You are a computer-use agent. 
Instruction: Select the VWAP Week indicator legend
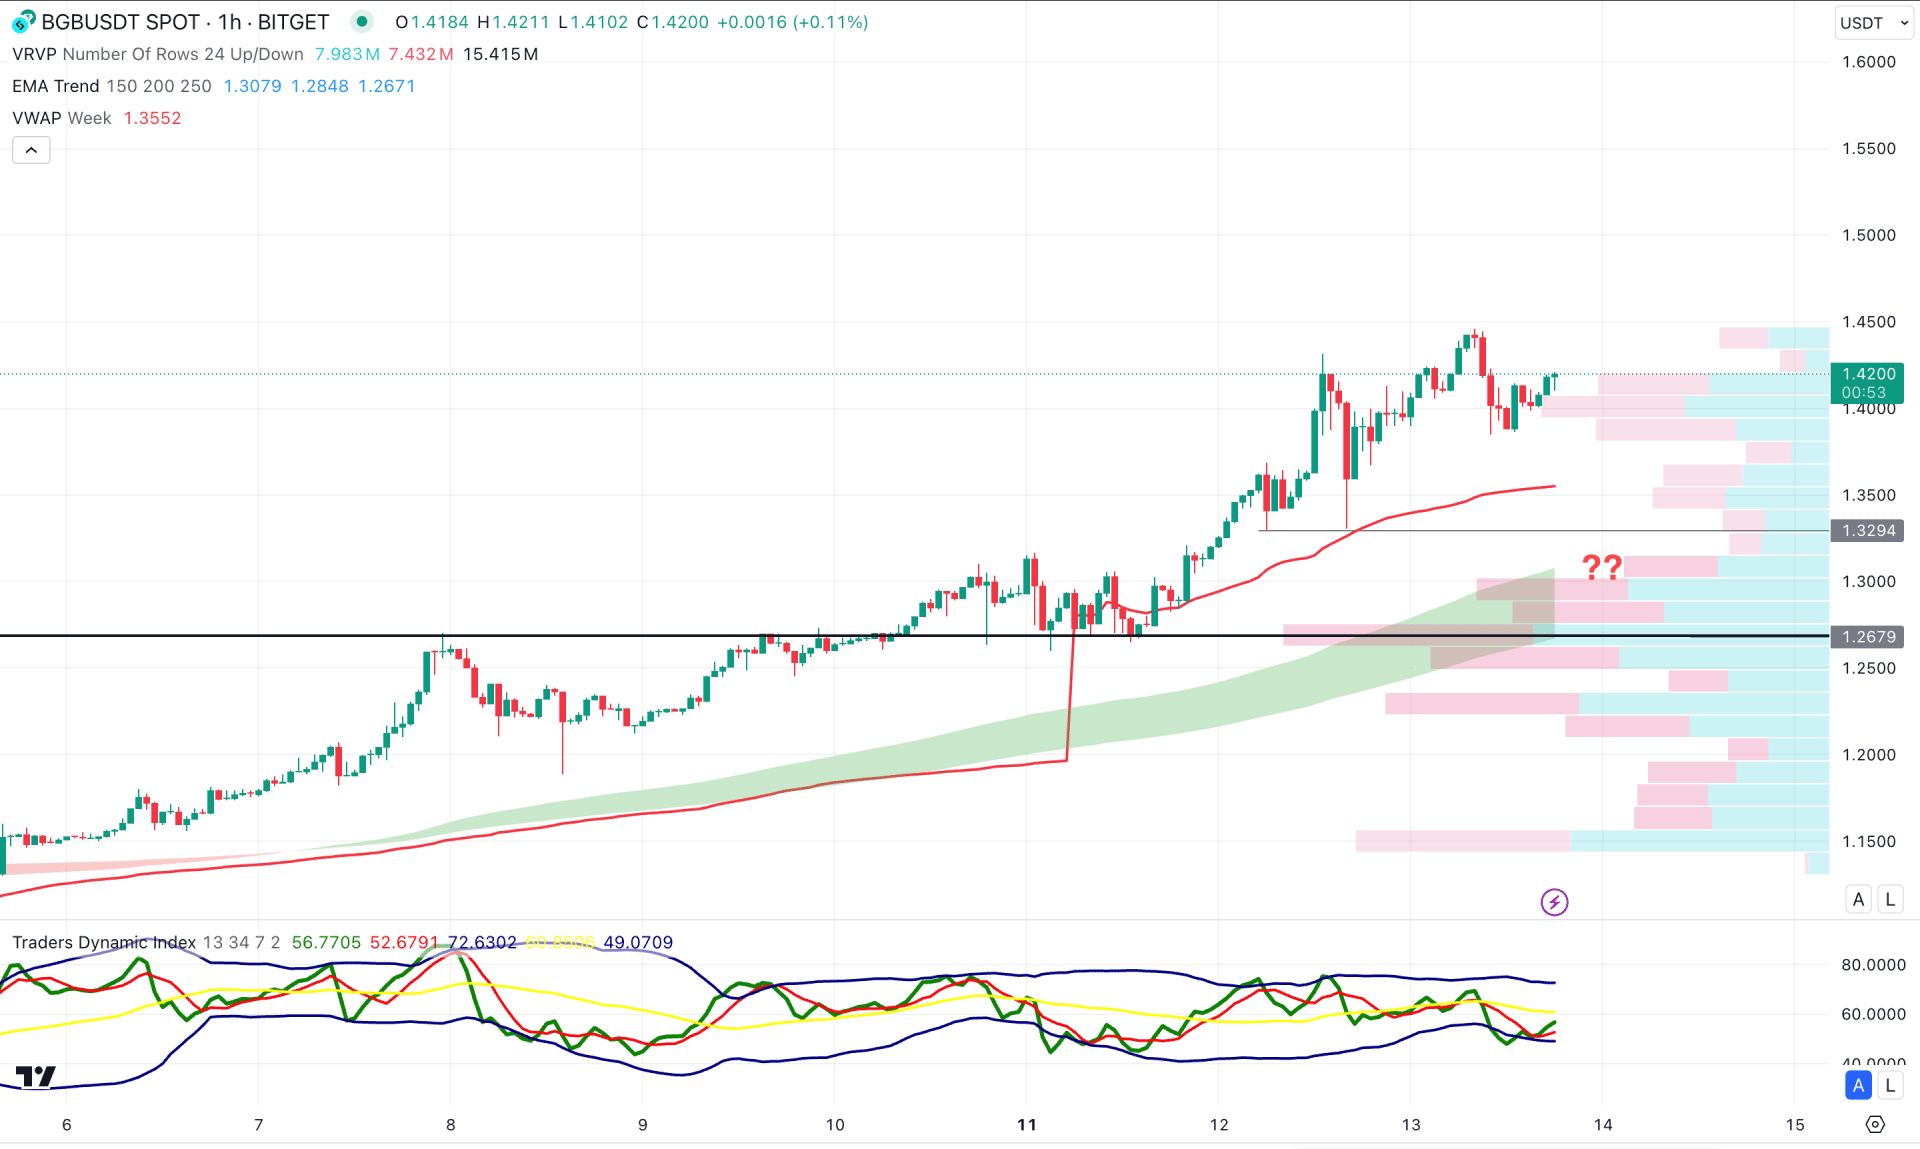[62, 118]
